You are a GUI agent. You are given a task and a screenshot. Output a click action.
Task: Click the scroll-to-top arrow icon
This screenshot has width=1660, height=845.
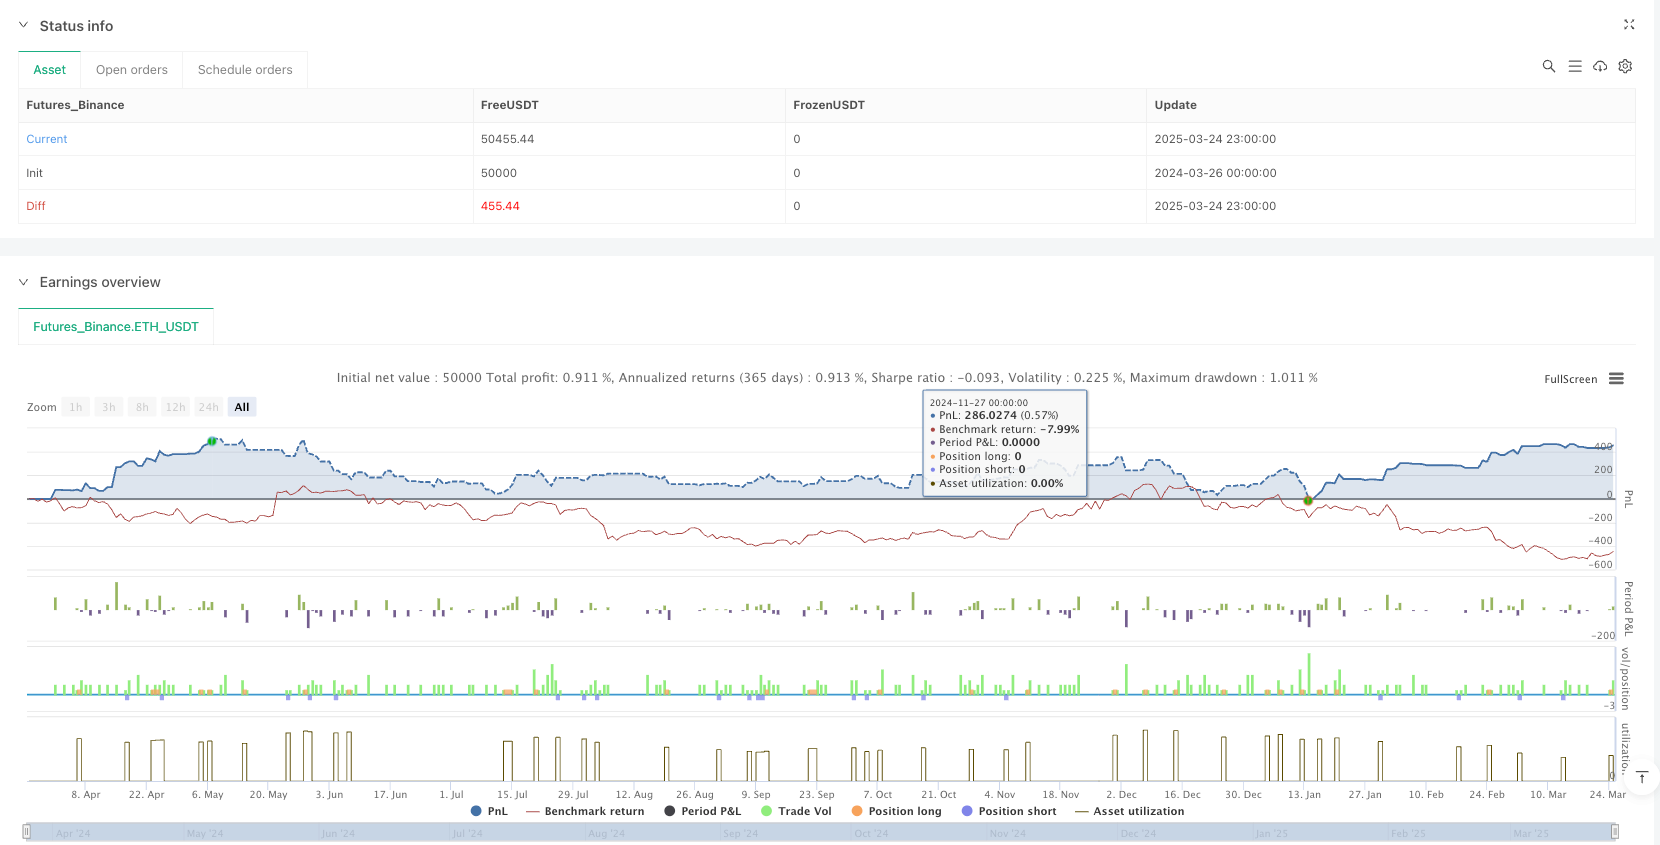click(1641, 777)
